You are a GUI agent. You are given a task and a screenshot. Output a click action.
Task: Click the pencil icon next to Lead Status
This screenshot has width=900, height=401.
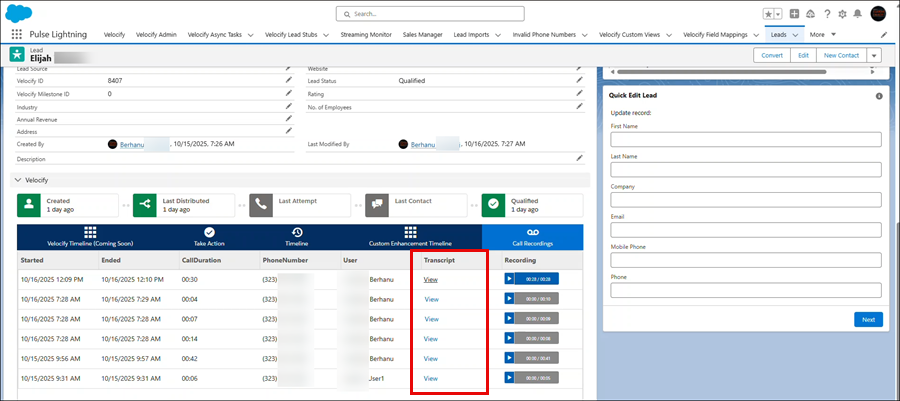[579, 81]
